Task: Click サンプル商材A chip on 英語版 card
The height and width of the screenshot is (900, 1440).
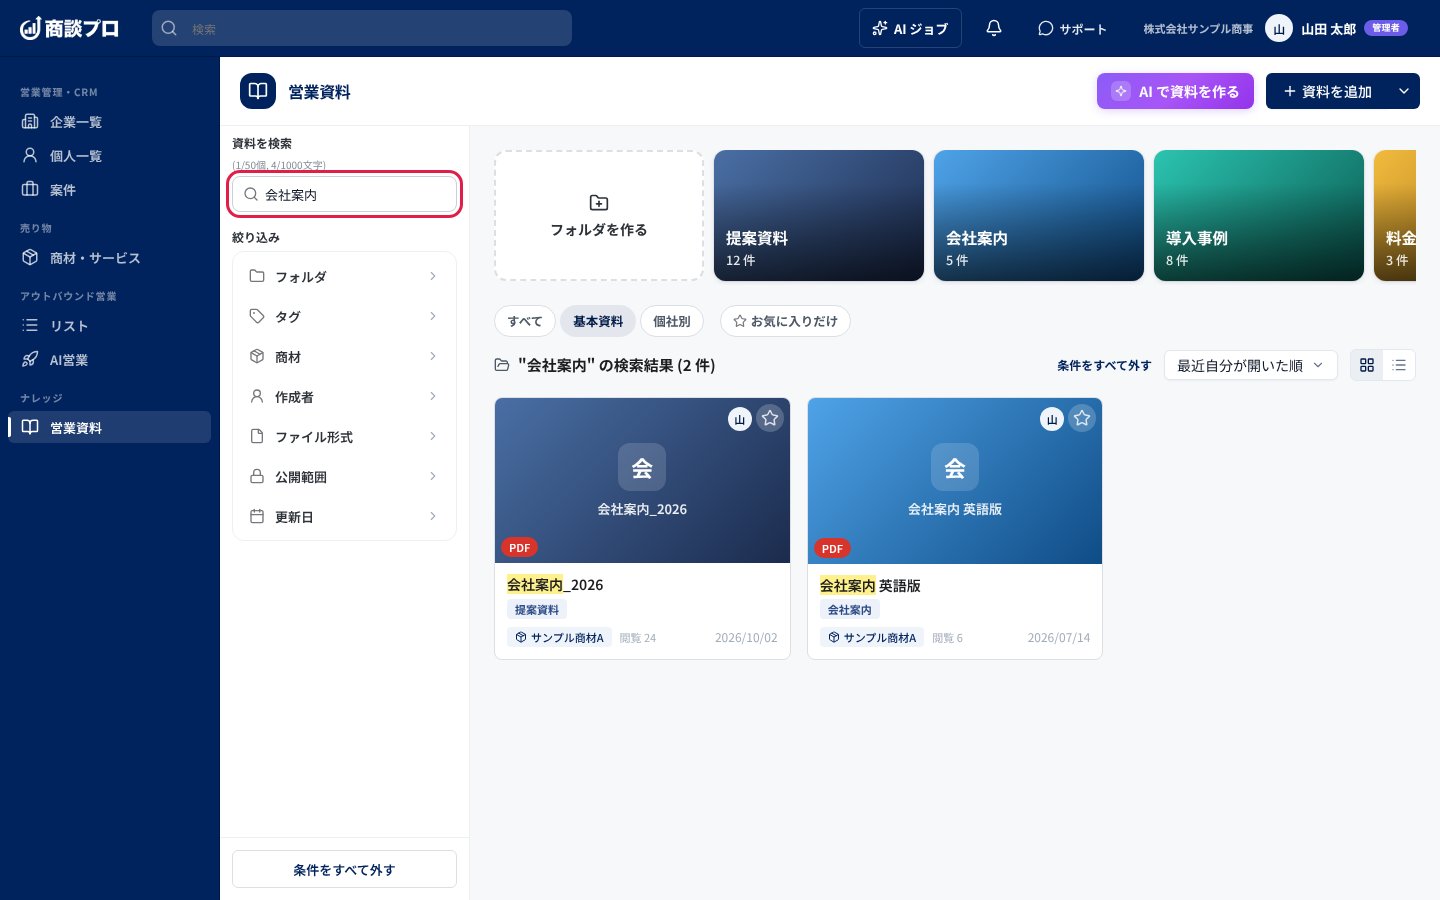Action: [x=872, y=637]
